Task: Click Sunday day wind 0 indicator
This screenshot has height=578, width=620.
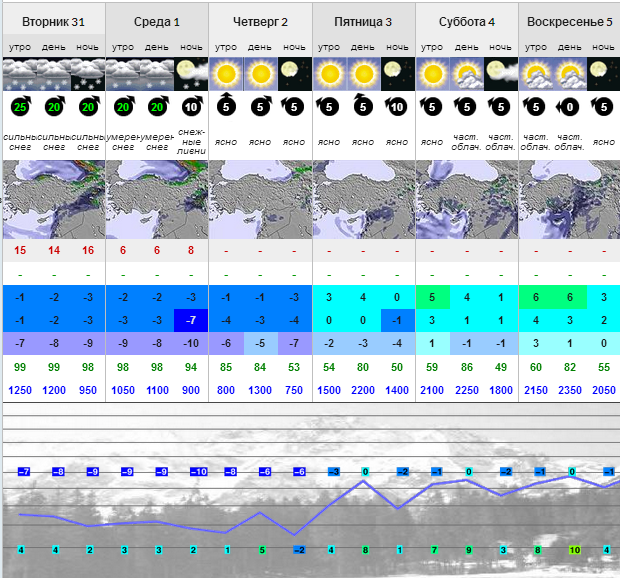Action: pos(568,107)
